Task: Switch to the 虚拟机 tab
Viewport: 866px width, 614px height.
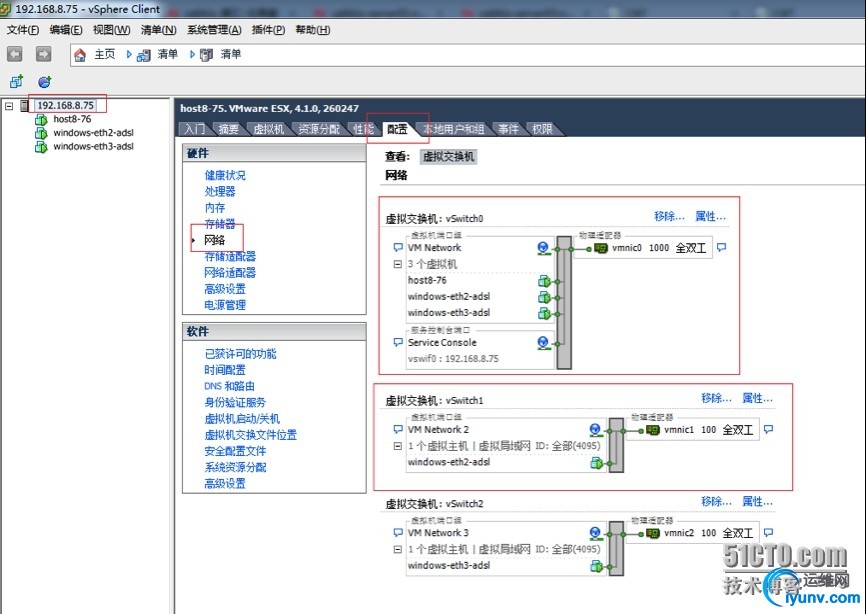Action: point(268,129)
